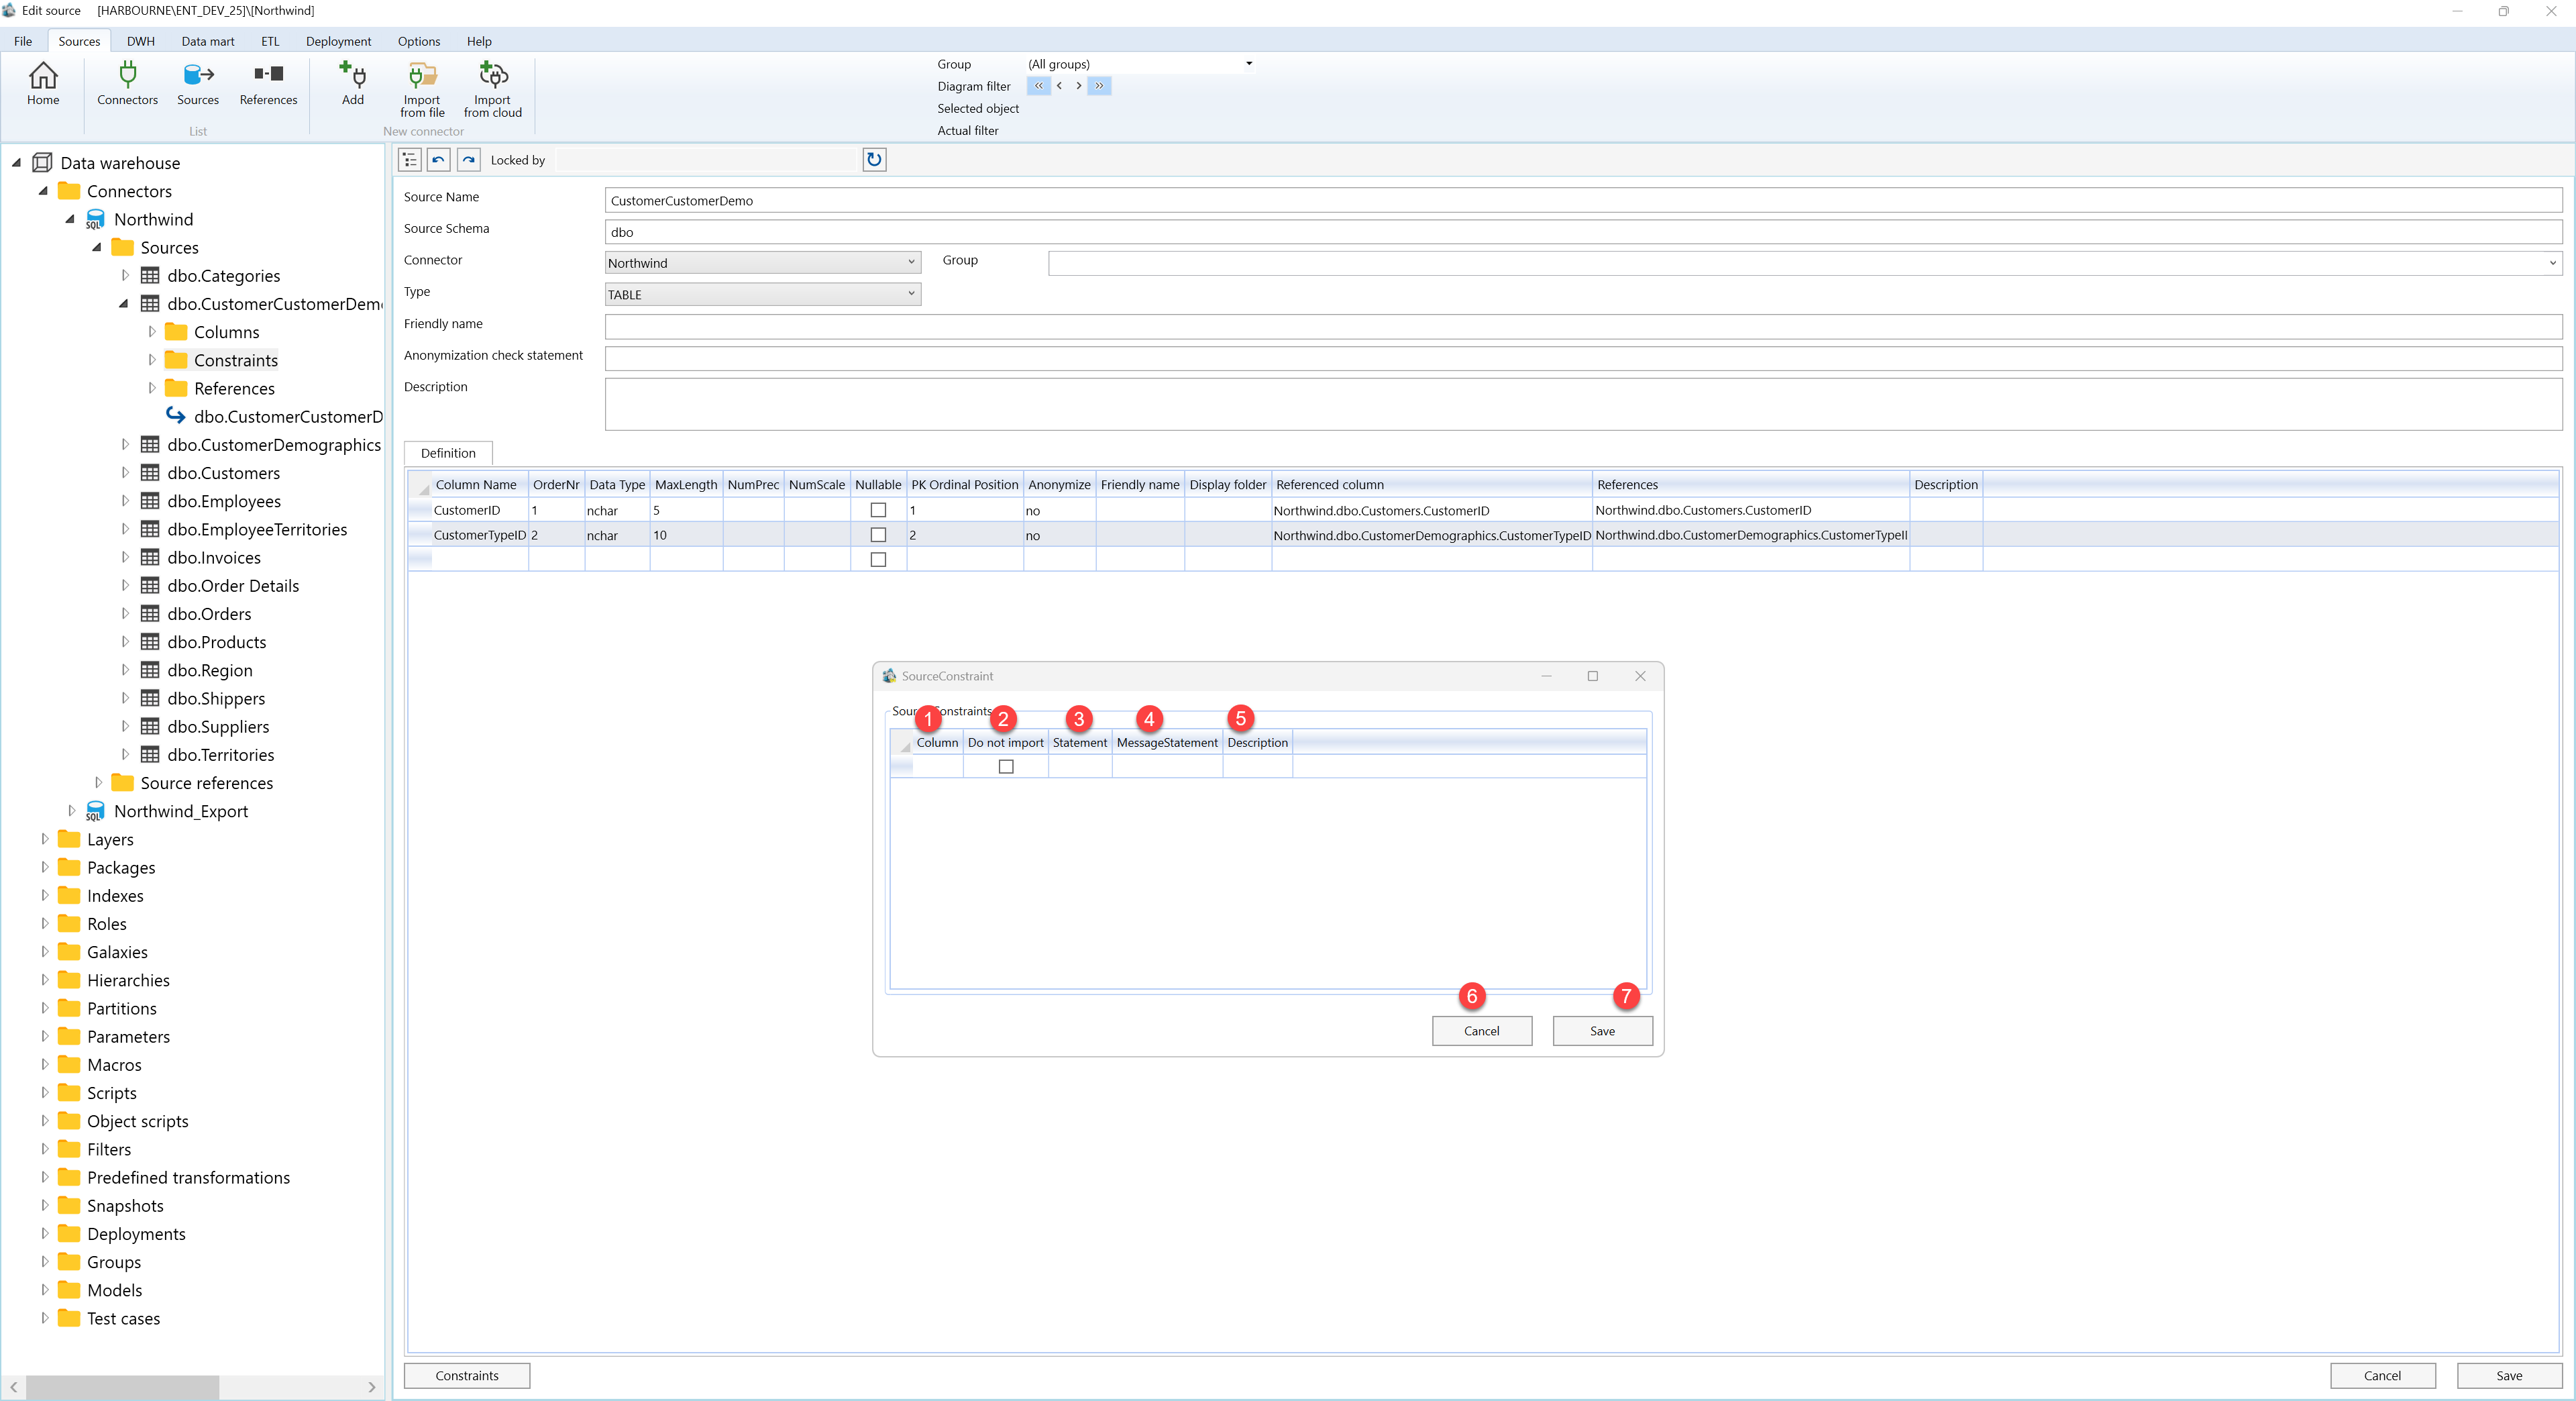
Task: Jump to last diagram filter
Action: (x=1099, y=86)
